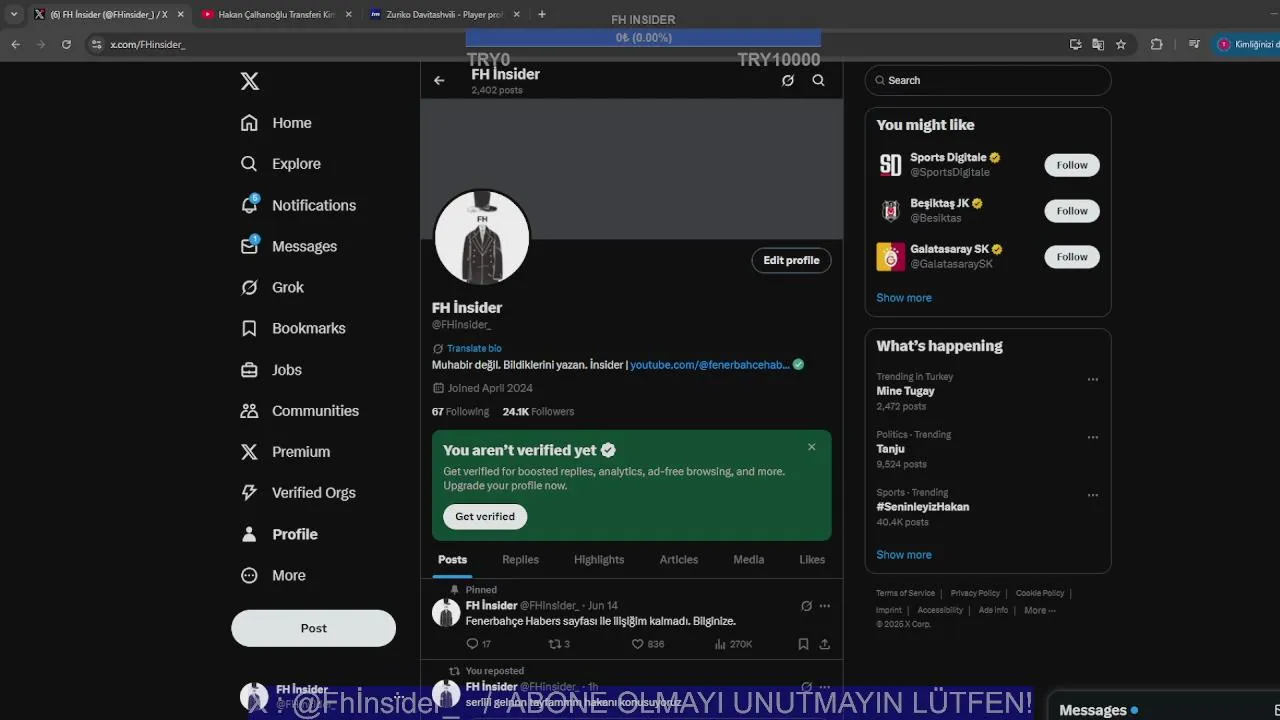Open the More menu in the sidebar

point(273,575)
